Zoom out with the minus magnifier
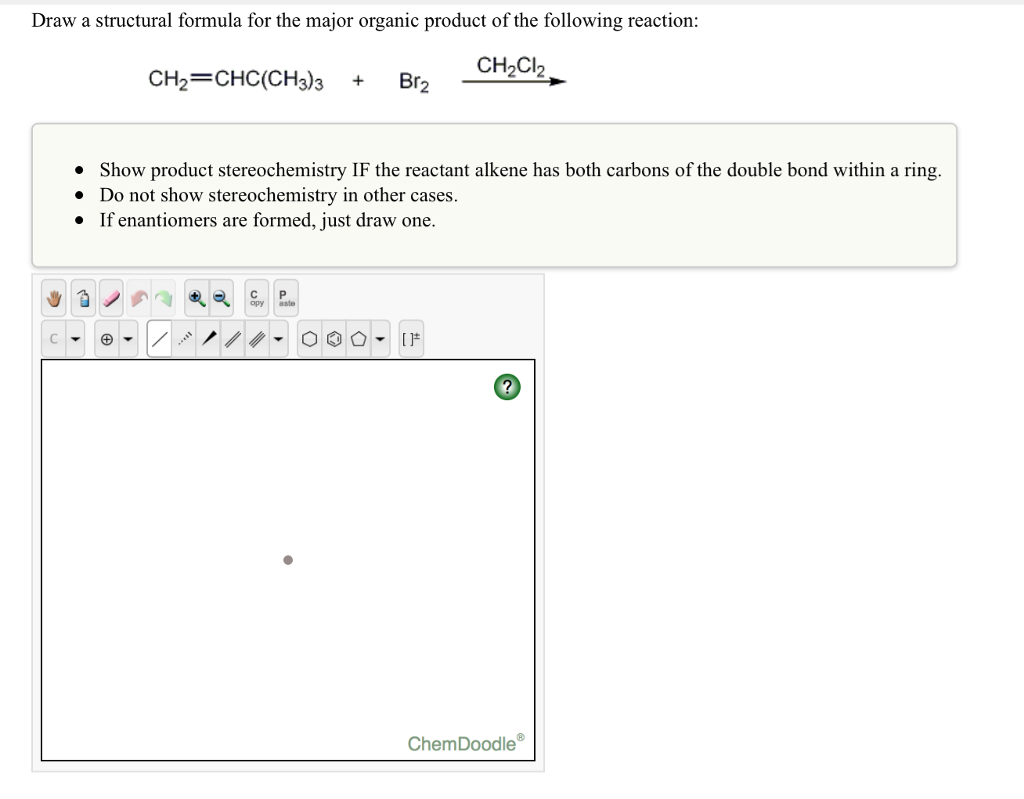Image resolution: width=1024 pixels, height=799 pixels. coord(221,299)
